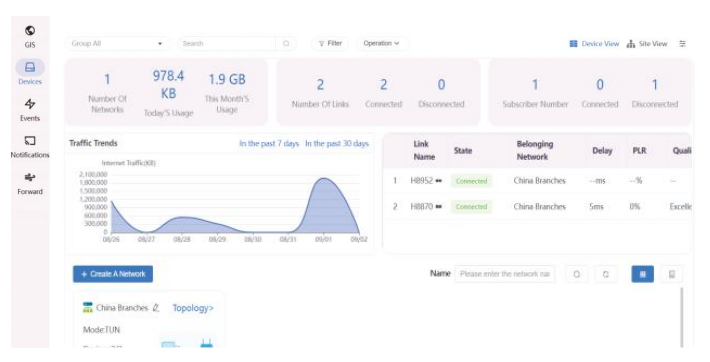The image size is (710, 362).
Task: Open the Topology link for China Branches
Action: coord(193,308)
